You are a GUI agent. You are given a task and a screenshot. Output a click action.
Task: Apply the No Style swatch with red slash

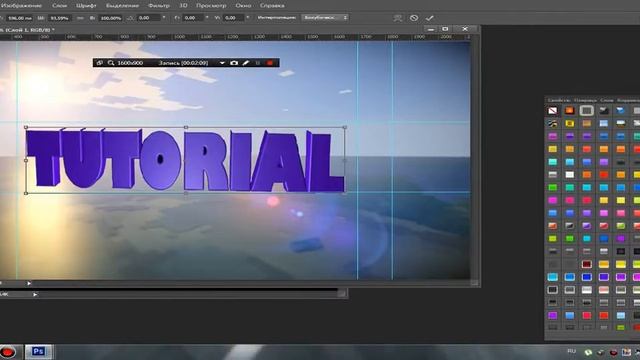coord(552,111)
